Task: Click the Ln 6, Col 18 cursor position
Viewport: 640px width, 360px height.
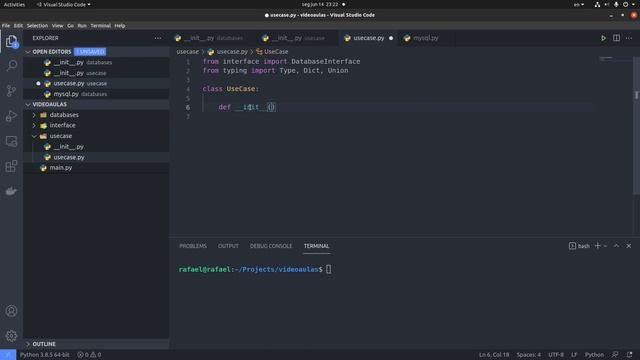Action: [x=494, y=355]
